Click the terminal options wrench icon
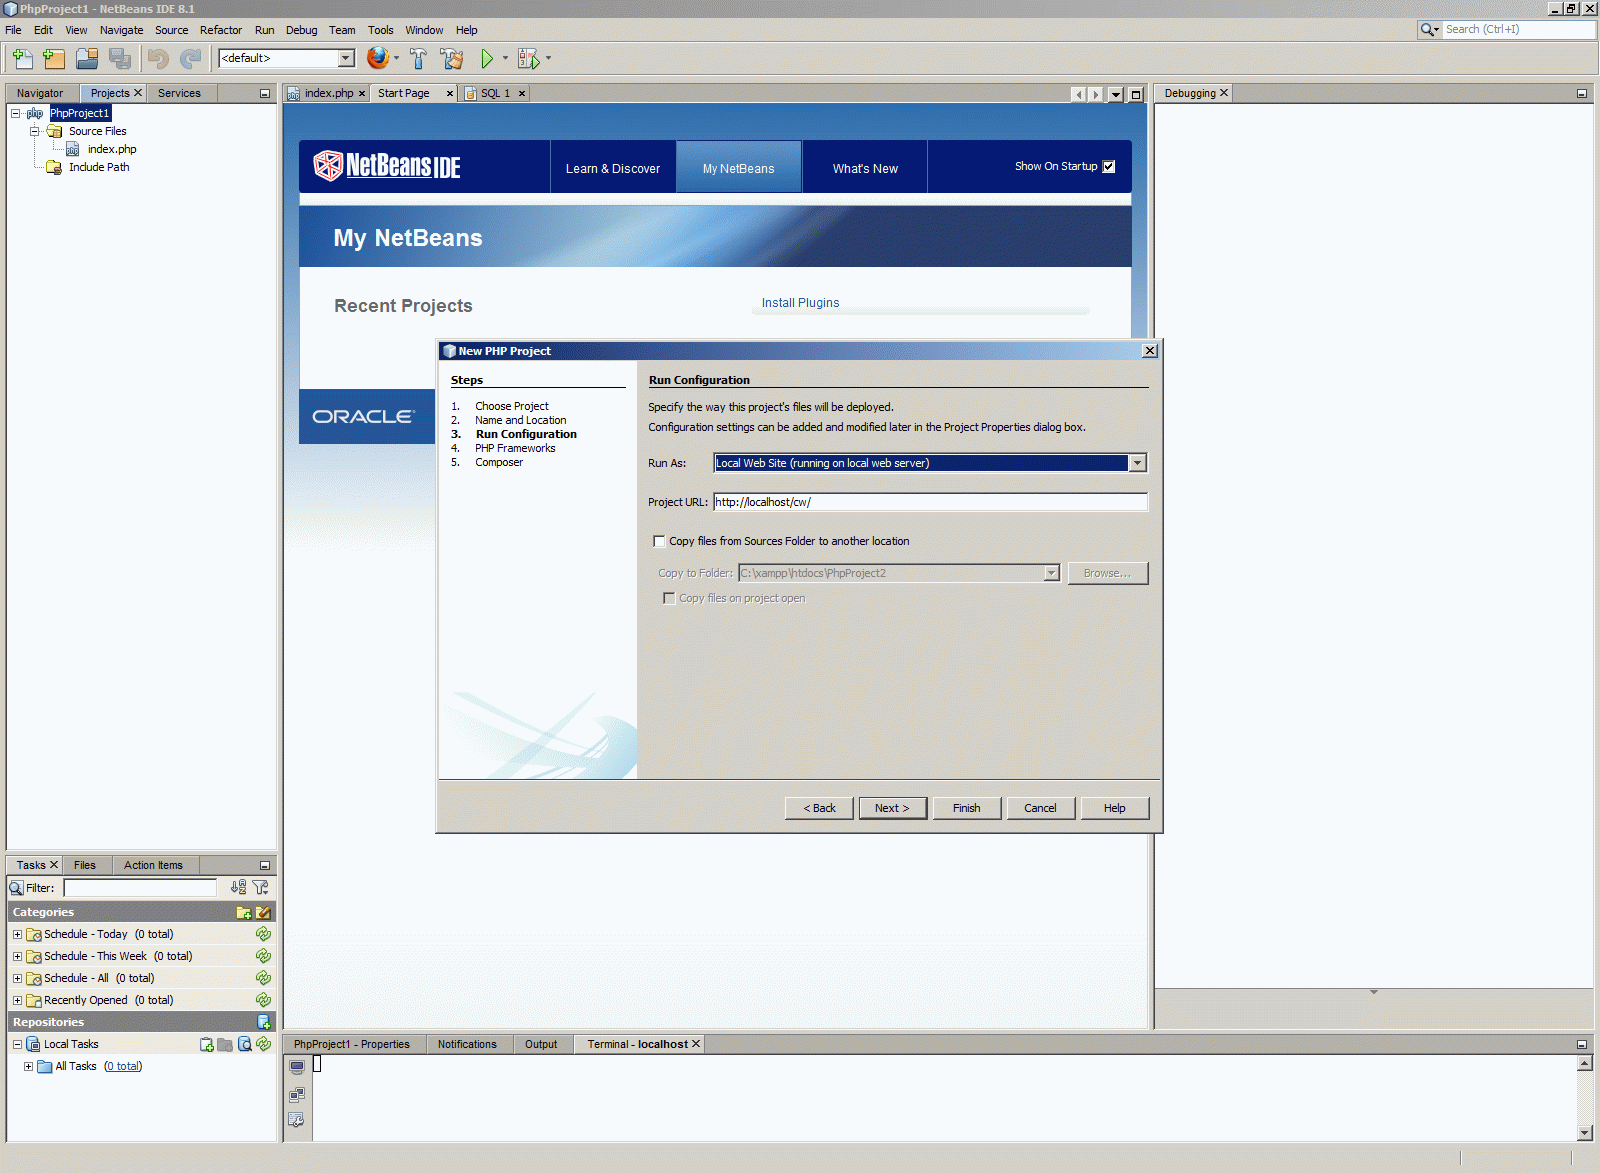 coord(297,1120)
